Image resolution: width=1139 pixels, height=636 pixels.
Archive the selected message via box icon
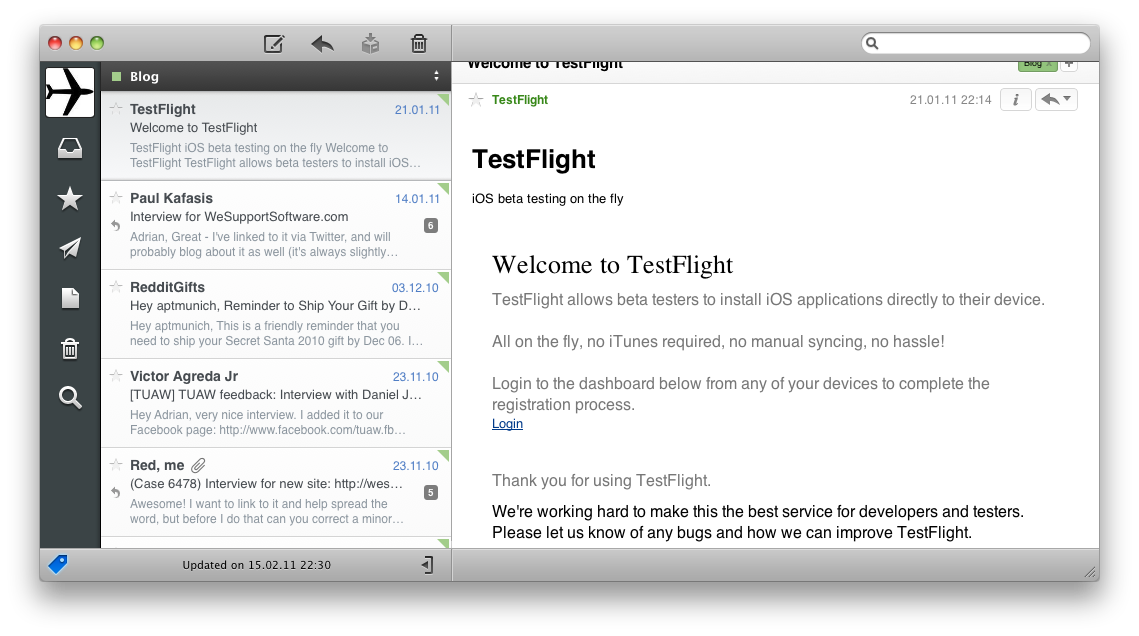tap(370, 44)
